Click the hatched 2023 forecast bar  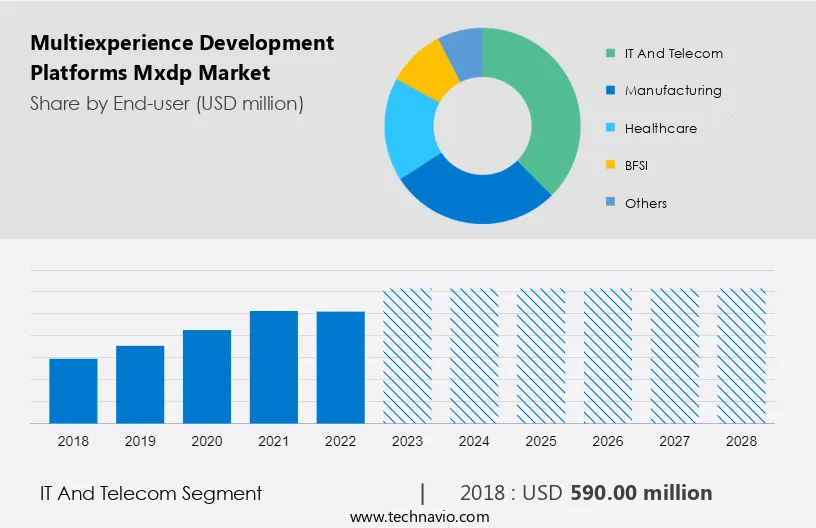[408, 355]
